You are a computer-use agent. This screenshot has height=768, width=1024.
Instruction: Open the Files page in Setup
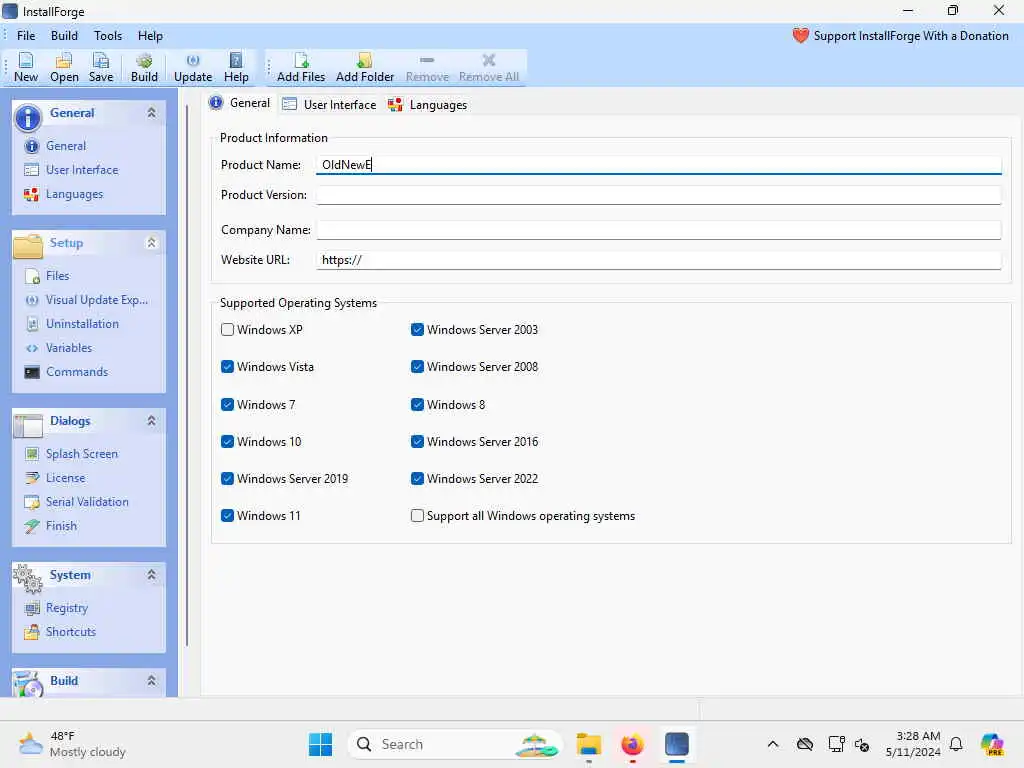point(57,276)
